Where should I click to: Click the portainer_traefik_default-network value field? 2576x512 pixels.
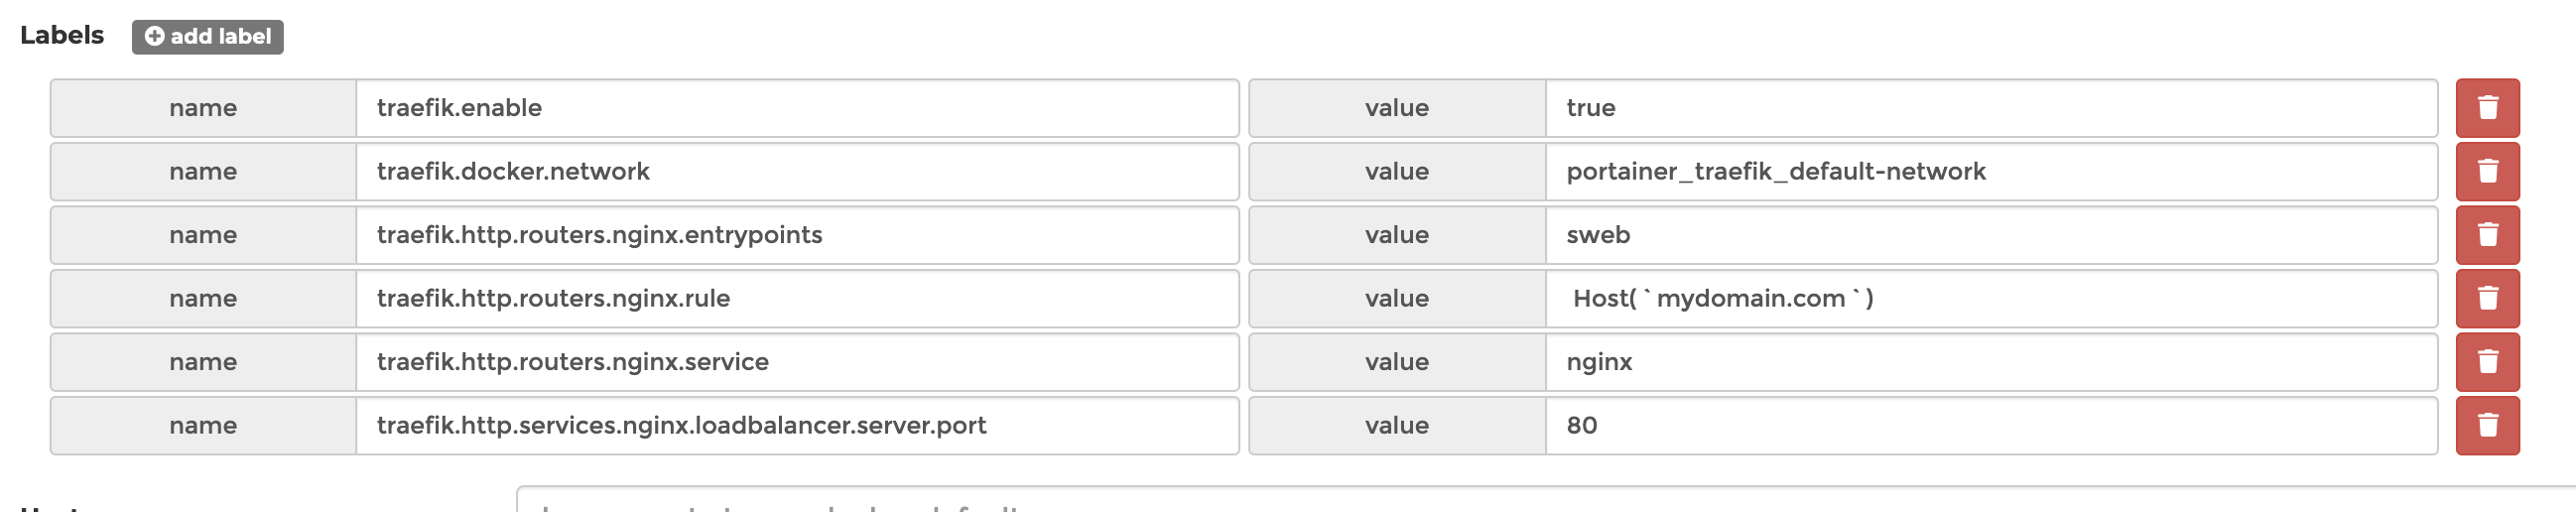point(1990,172)
